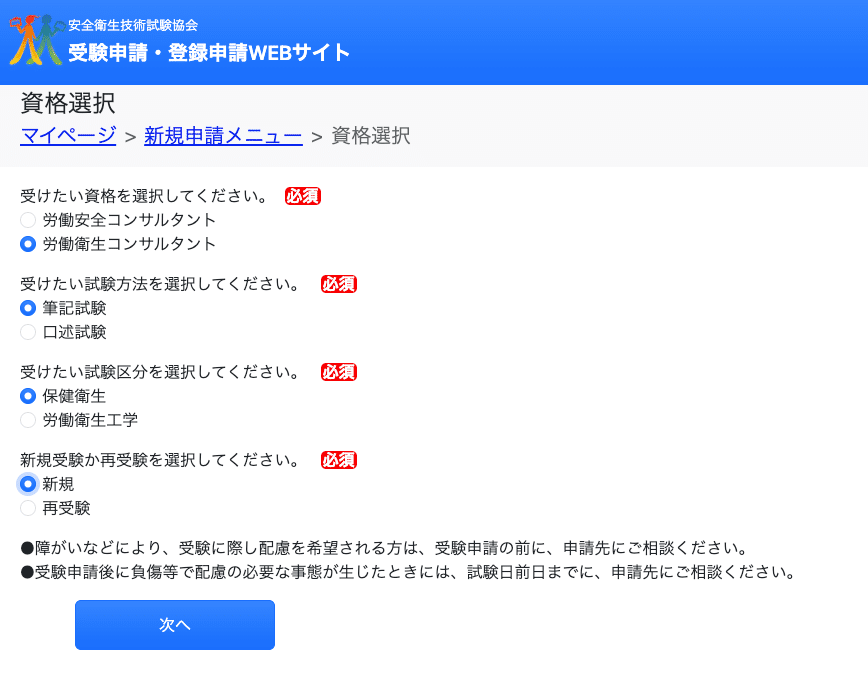Click 必須 badge beside 新規受験か再受験 question
The height and width of the screenshot is (680, 868).
click(339, 460)
